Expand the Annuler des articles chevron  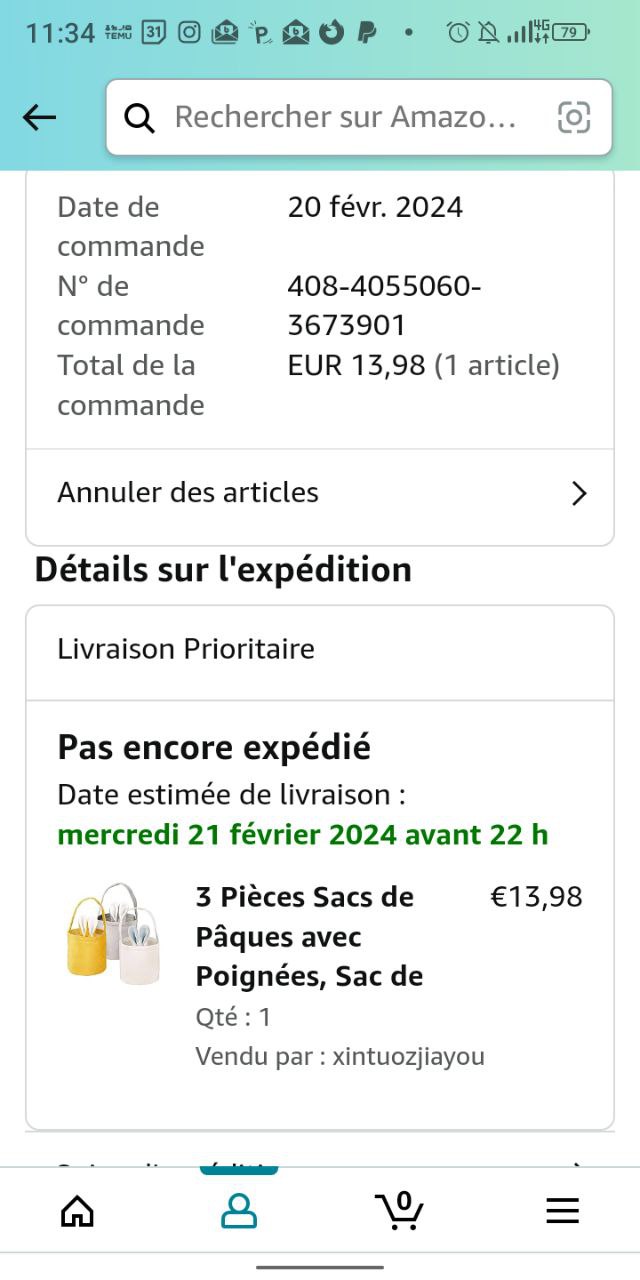(x=578, y=493)
